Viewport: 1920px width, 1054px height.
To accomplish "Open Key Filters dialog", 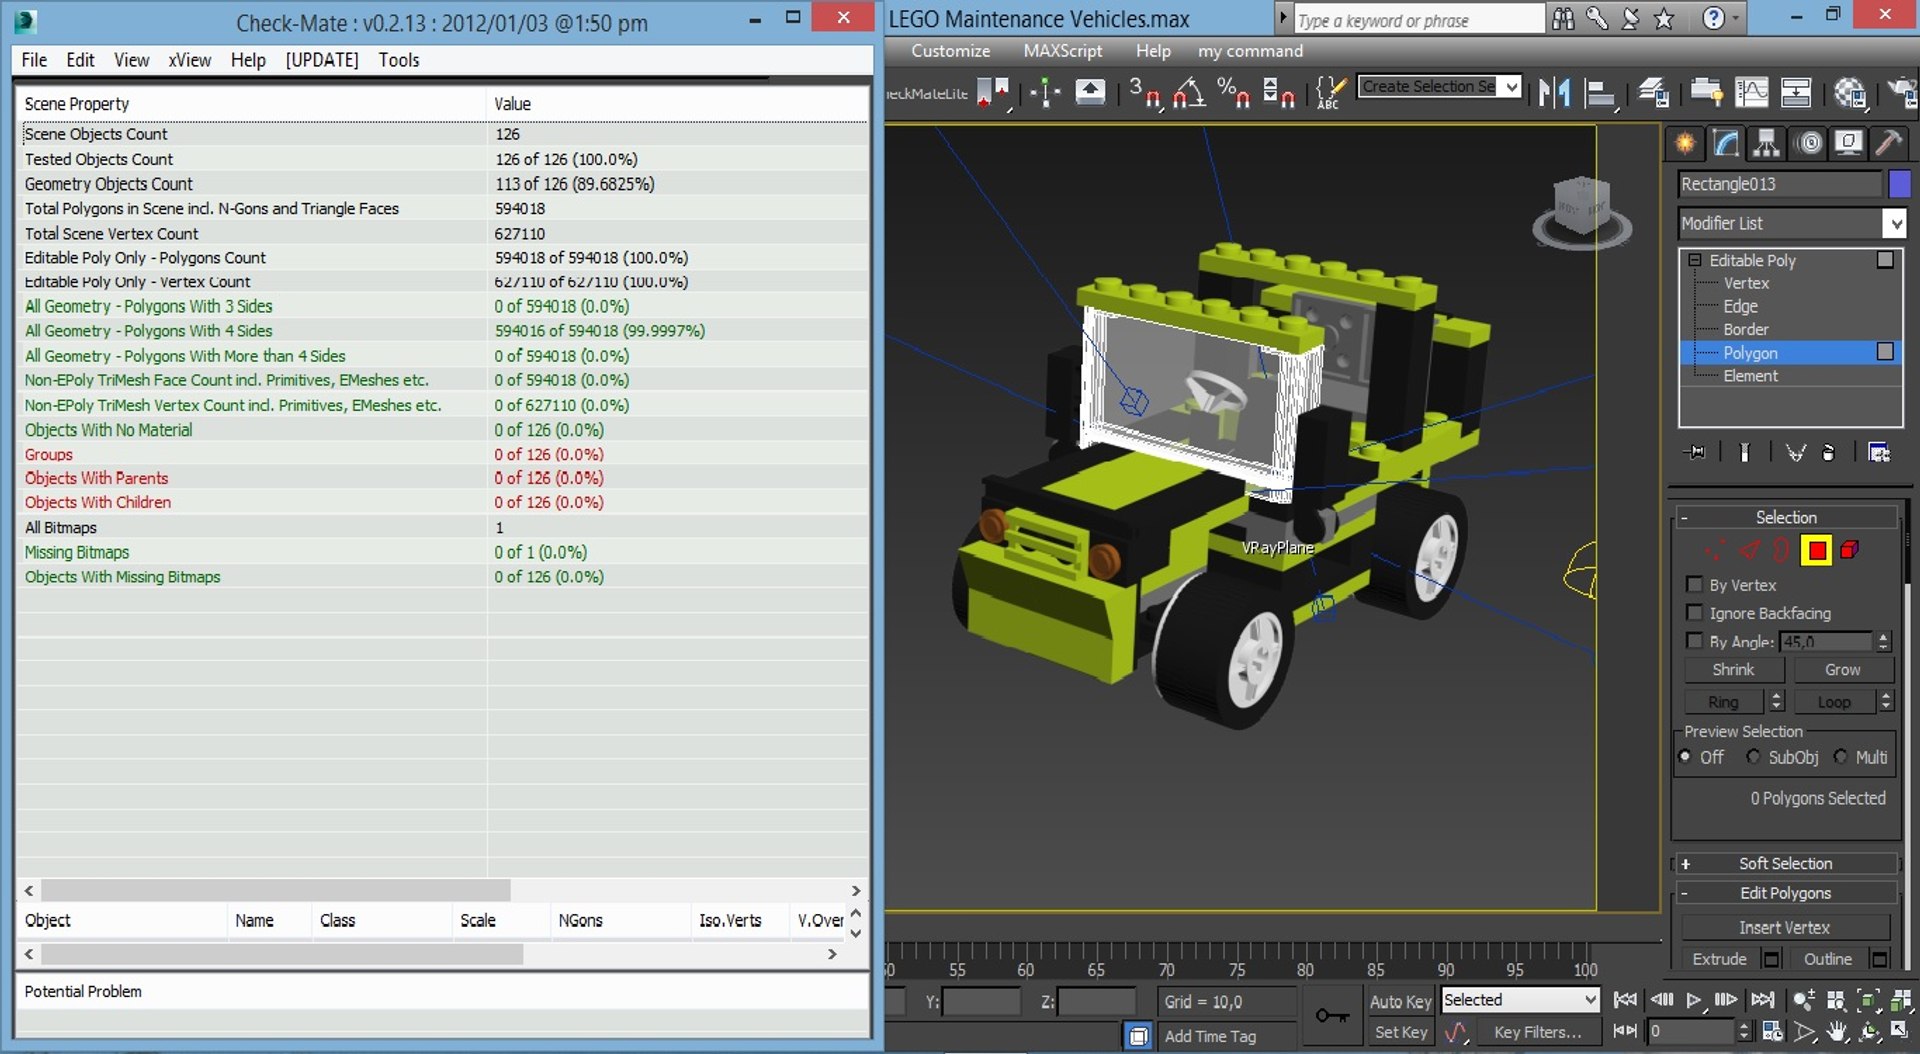I will point(1537,1032).
